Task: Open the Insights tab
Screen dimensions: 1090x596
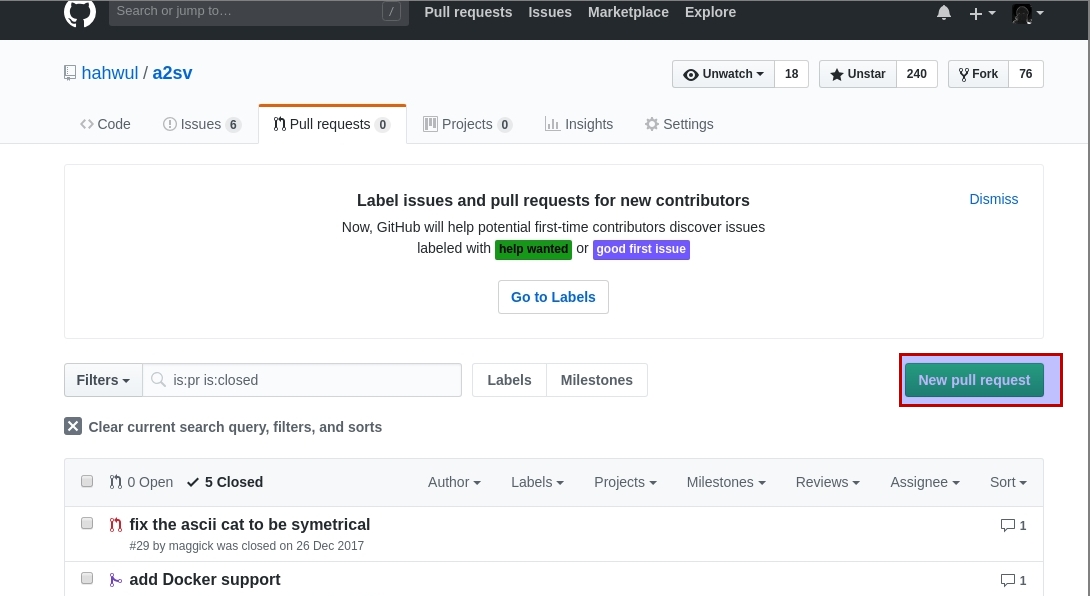Action: tap(579, 124)
